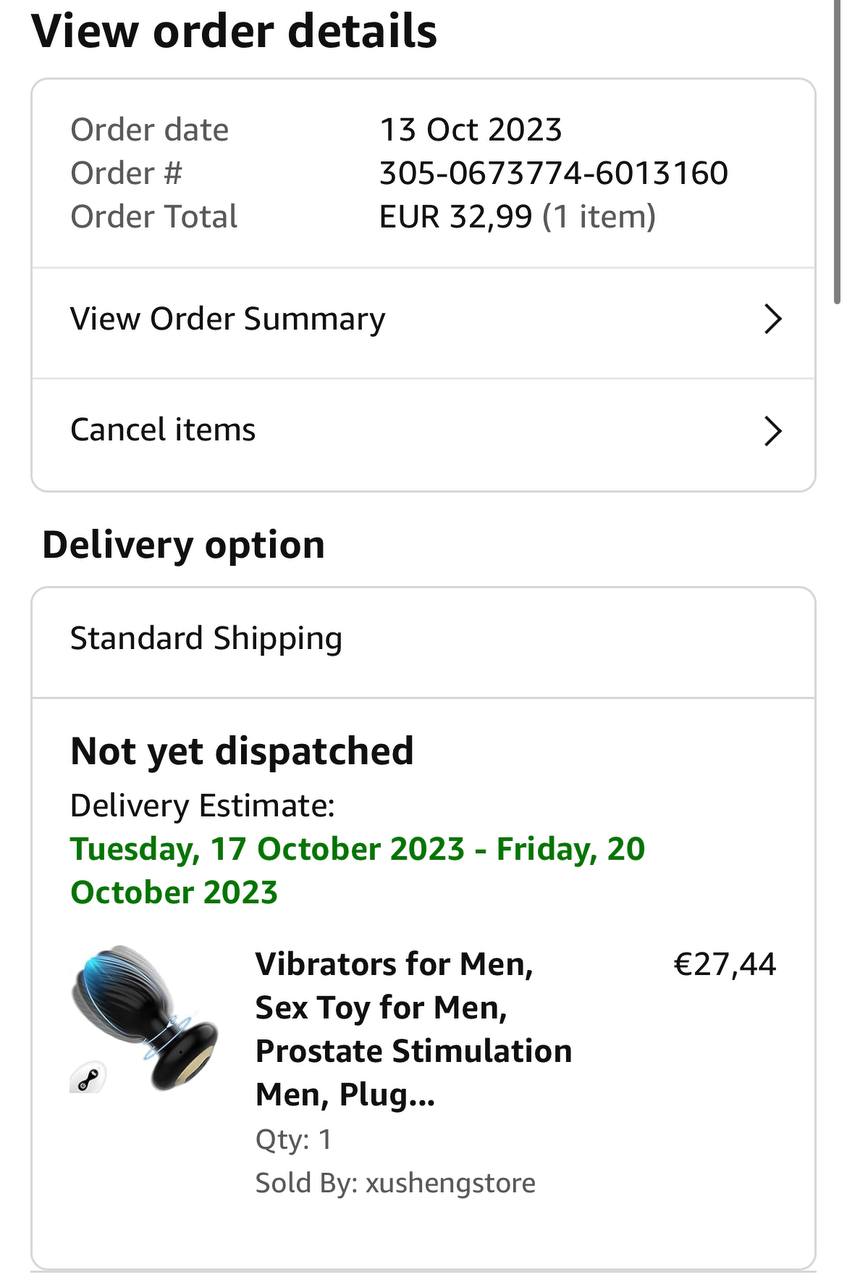
Task: Open View Order Summary row label
Action: point(227,319)
